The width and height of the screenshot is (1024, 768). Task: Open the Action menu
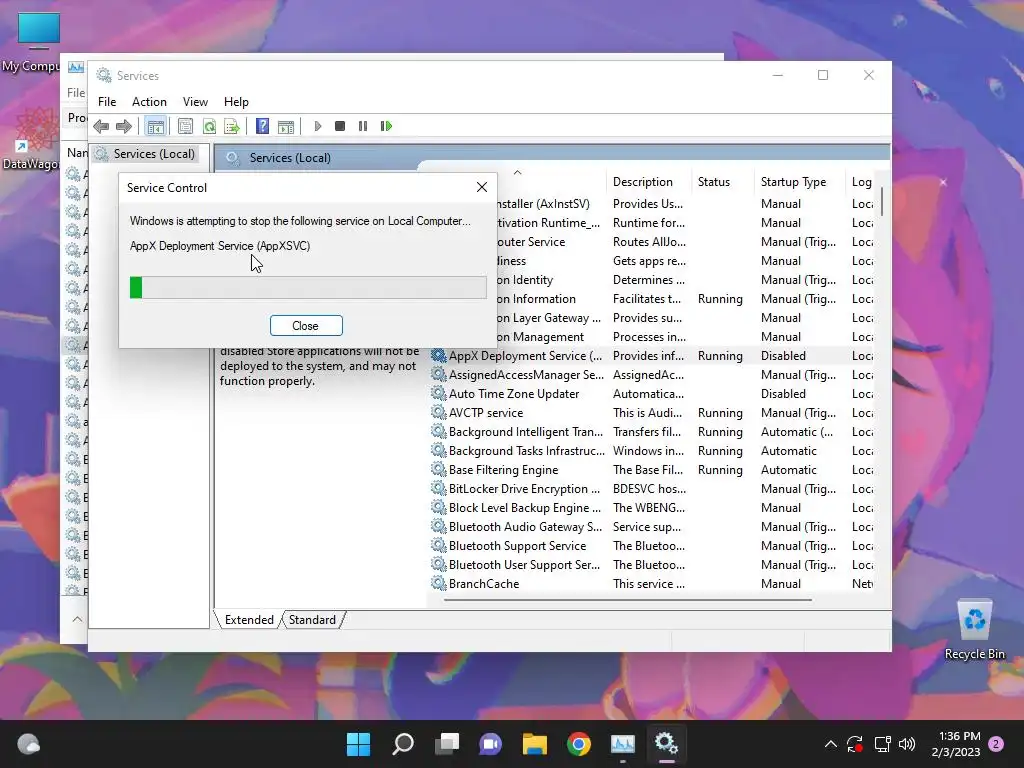[x=149, y=102]
